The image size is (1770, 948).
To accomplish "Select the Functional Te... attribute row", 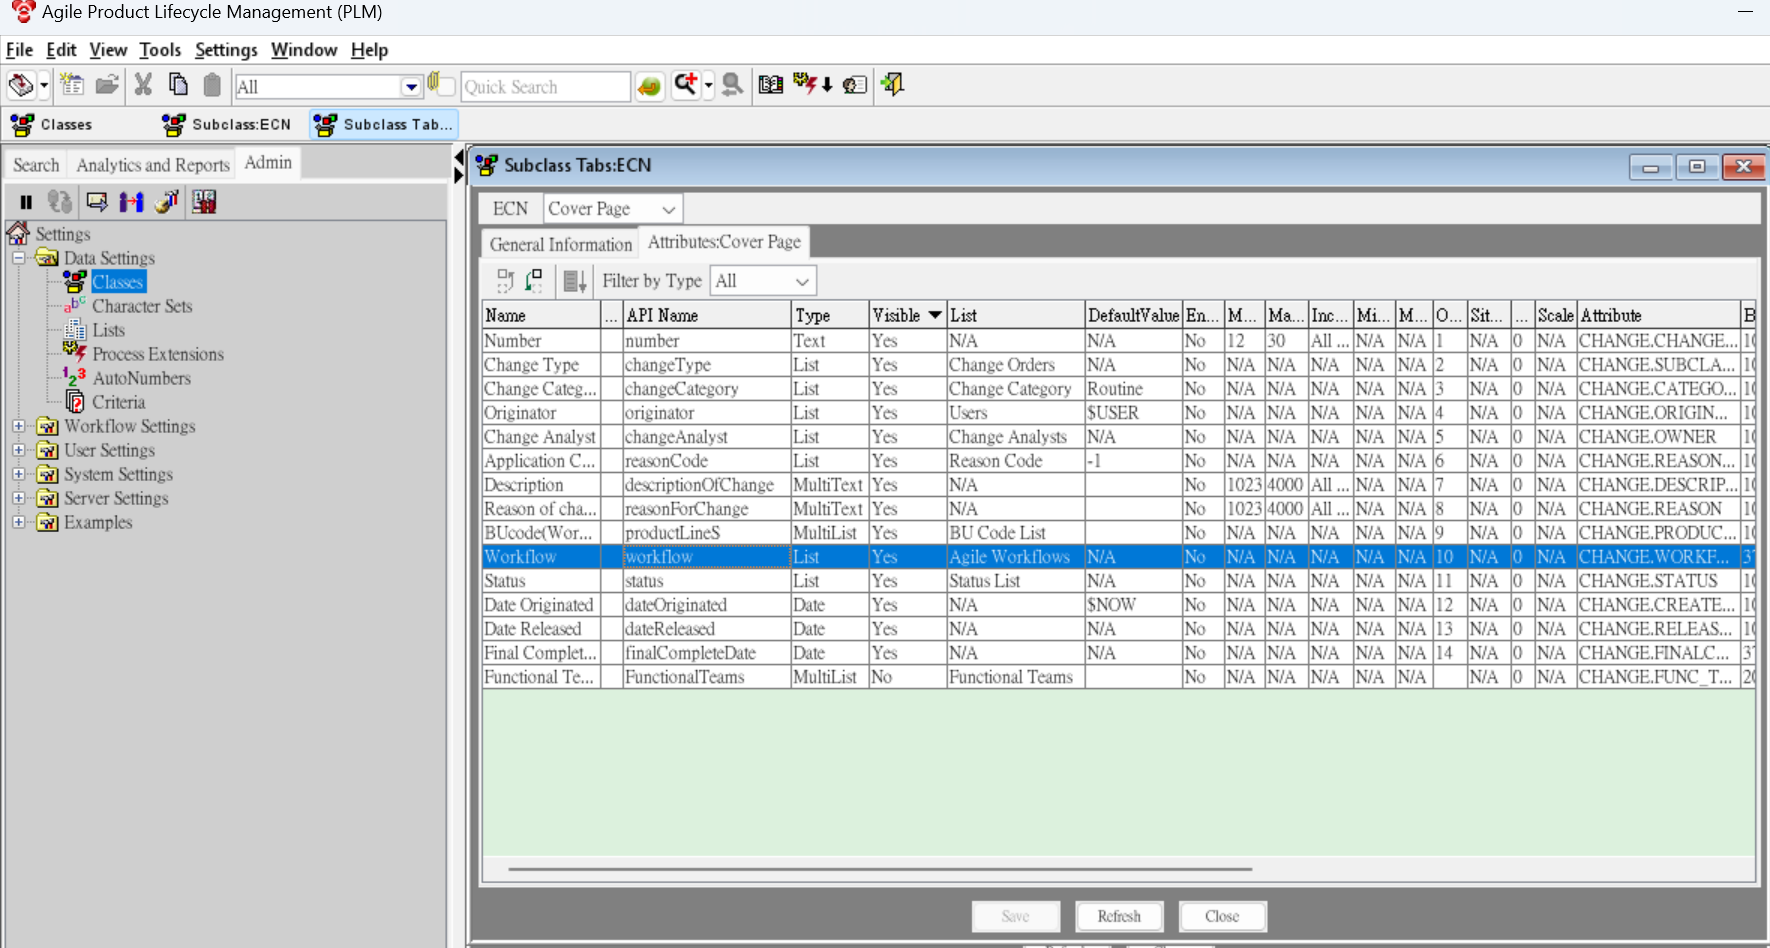I will pos(1118,677).
